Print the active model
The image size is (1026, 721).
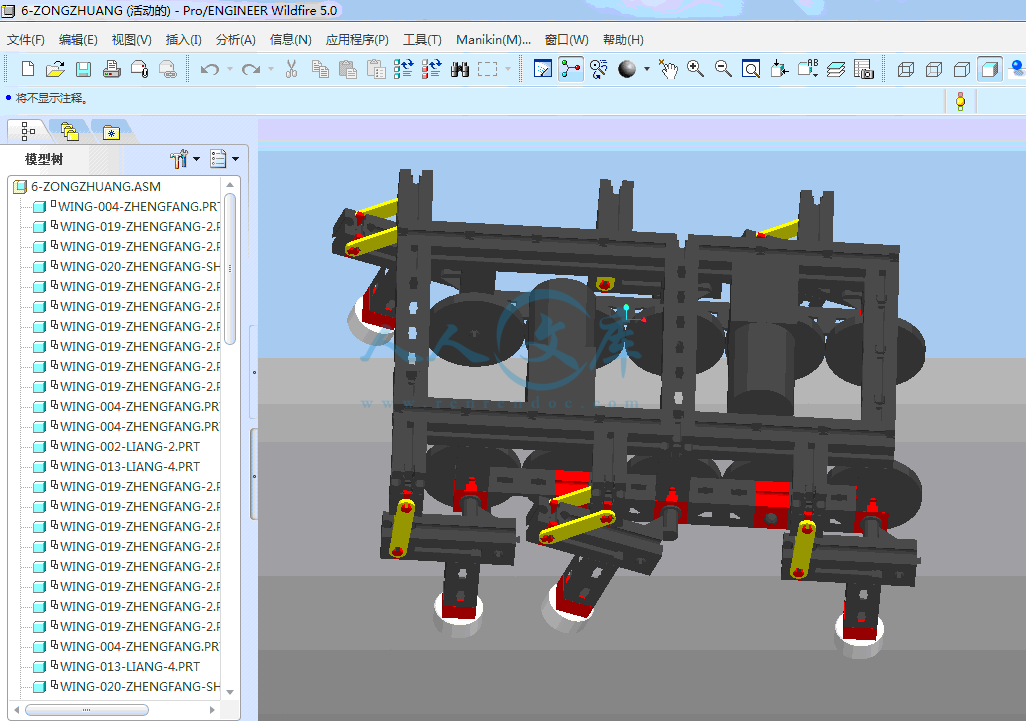tap(112, 69)
